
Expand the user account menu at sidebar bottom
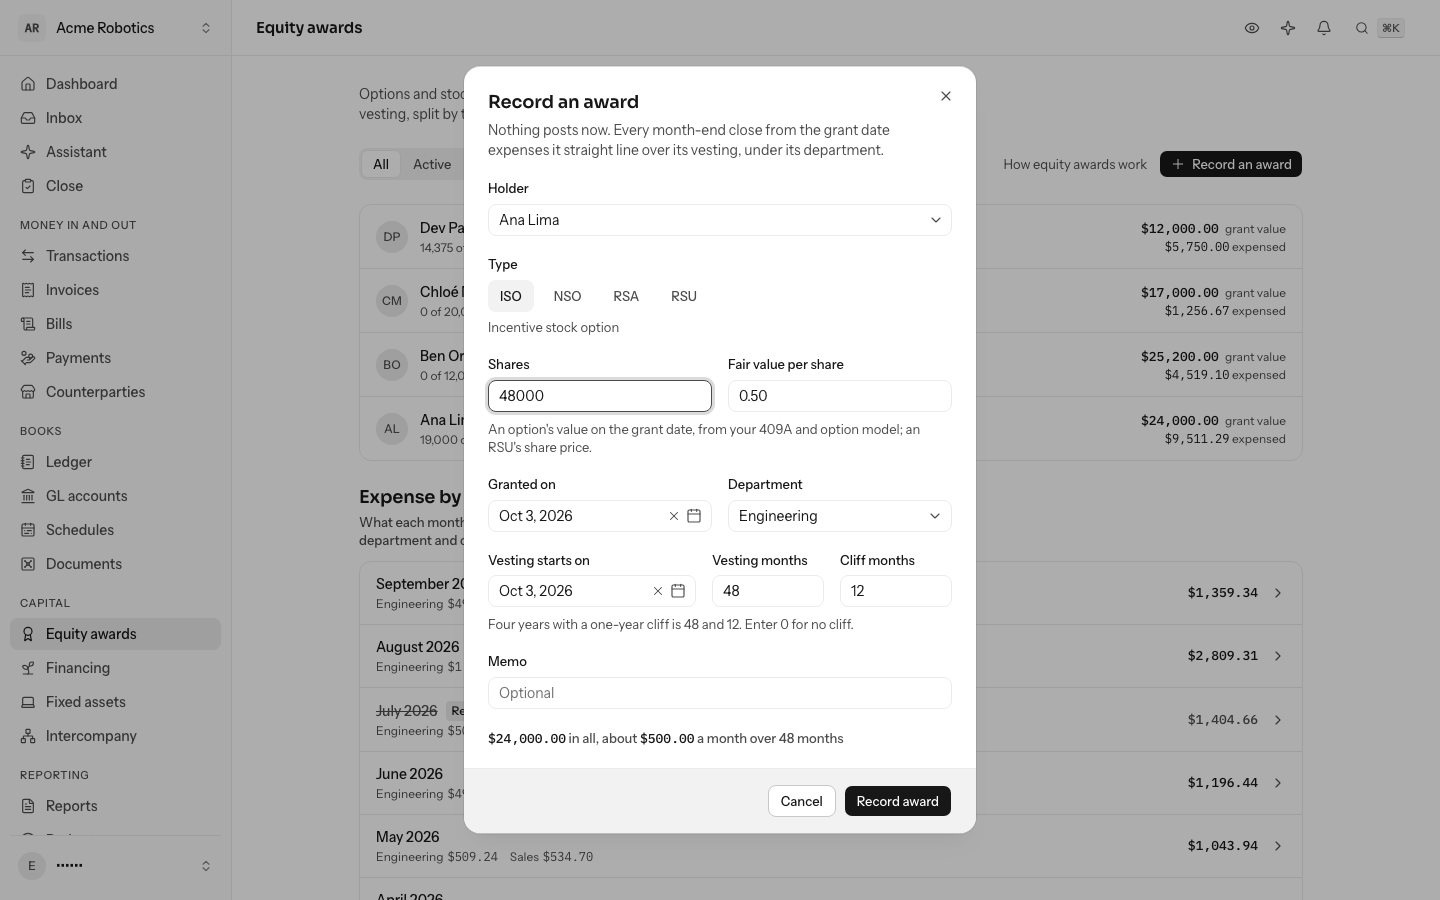[x=115, y=866]
